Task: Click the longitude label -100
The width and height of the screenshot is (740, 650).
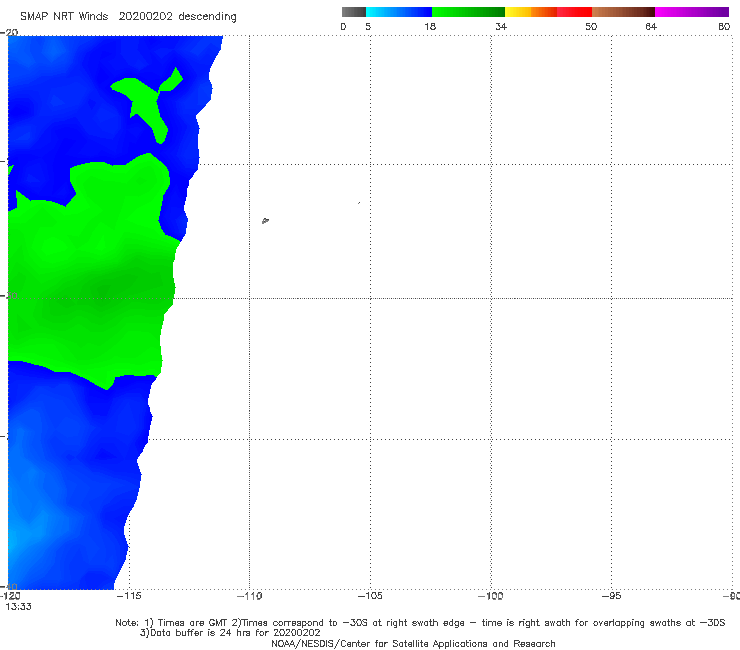Action: point(490,596)
